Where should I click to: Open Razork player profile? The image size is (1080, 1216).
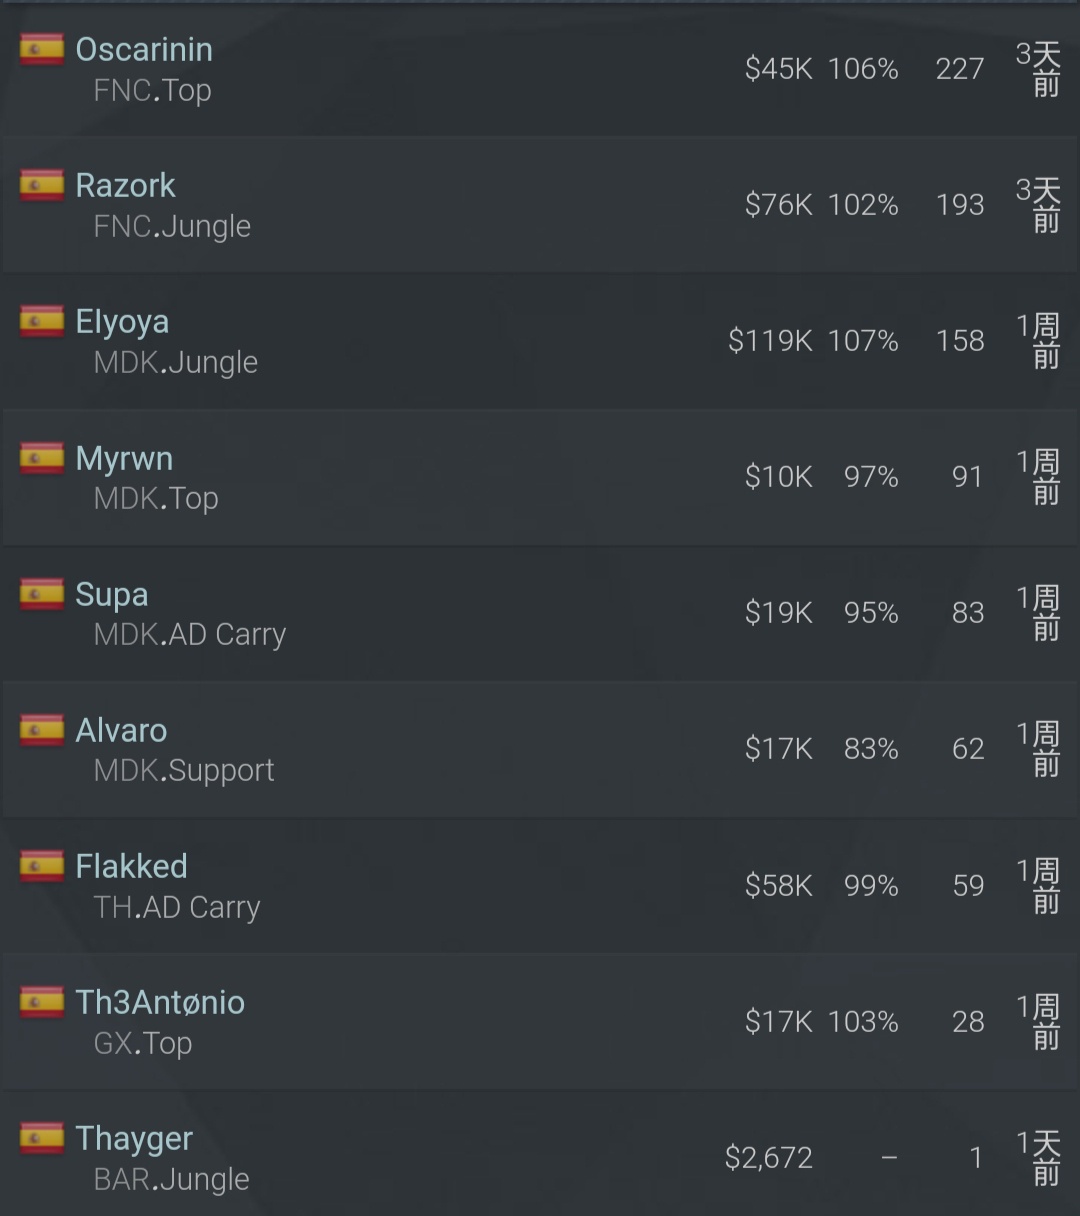click(x=125, y=185)
